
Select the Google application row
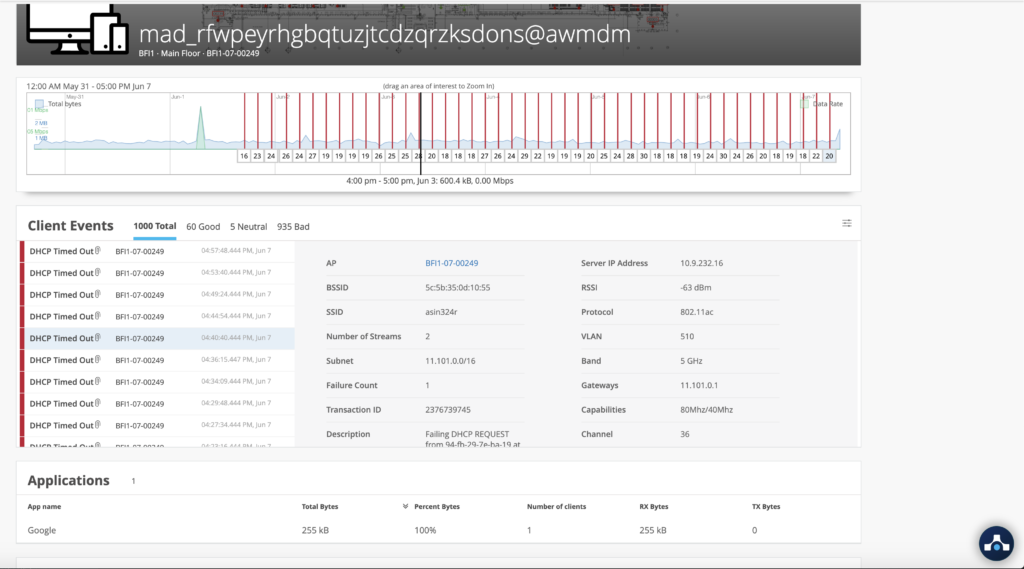pos(42,530)
